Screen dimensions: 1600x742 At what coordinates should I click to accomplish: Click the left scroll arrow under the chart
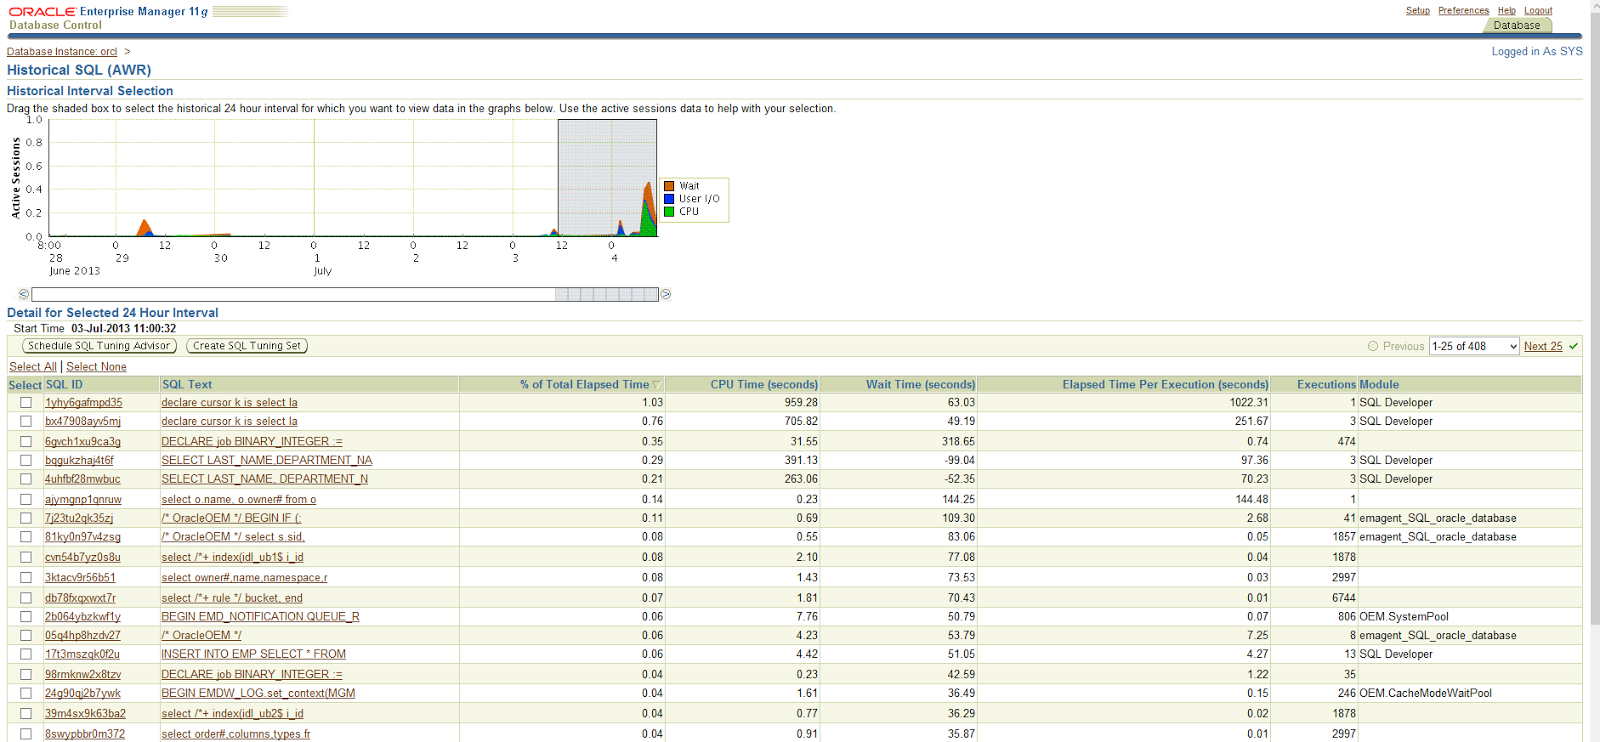pyautogui.click(x=24, y=294)
